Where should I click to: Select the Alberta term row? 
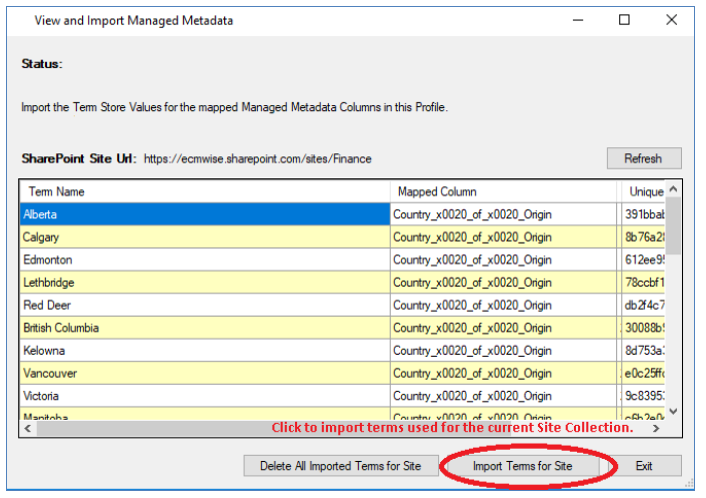pos(204,214)
